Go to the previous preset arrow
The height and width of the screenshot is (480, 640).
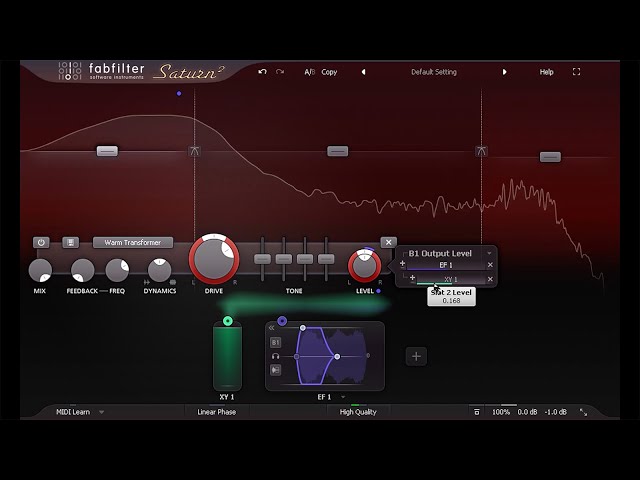(363, 72)
